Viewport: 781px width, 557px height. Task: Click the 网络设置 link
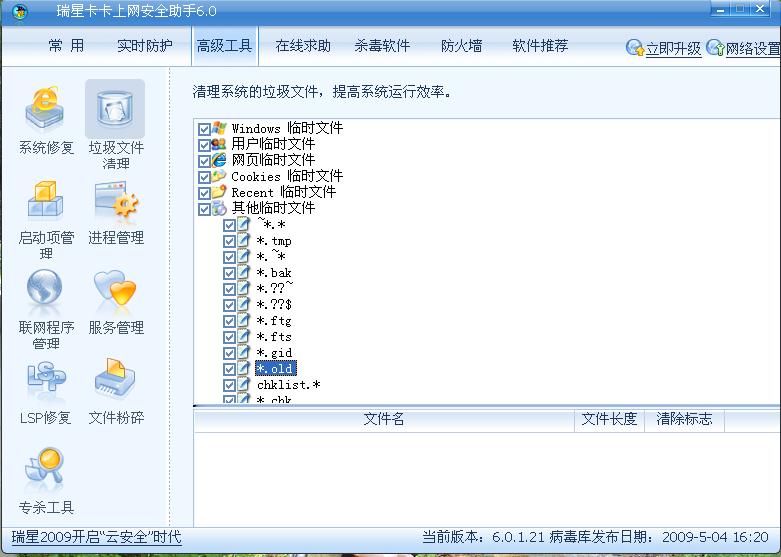tap(753, 49)
